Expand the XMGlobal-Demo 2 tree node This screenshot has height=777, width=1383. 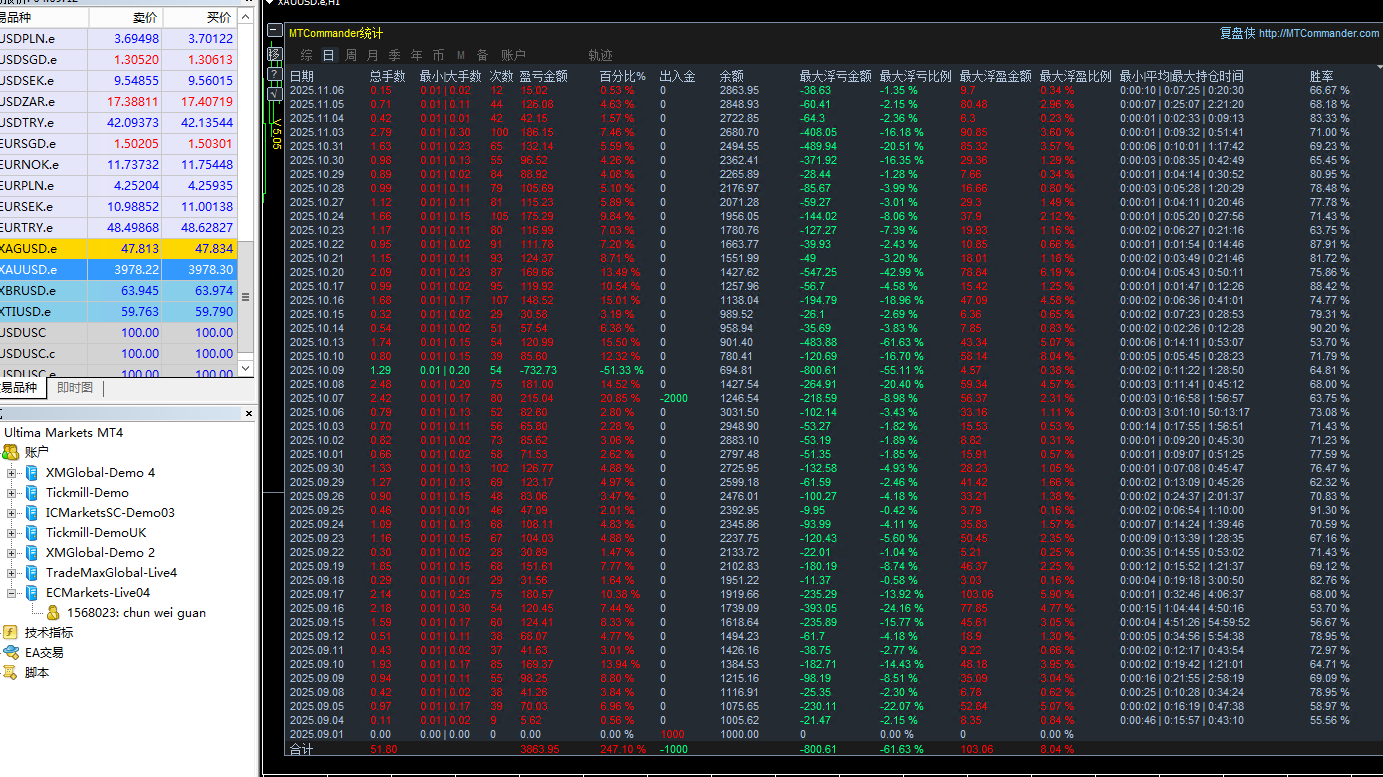point(12,553)
